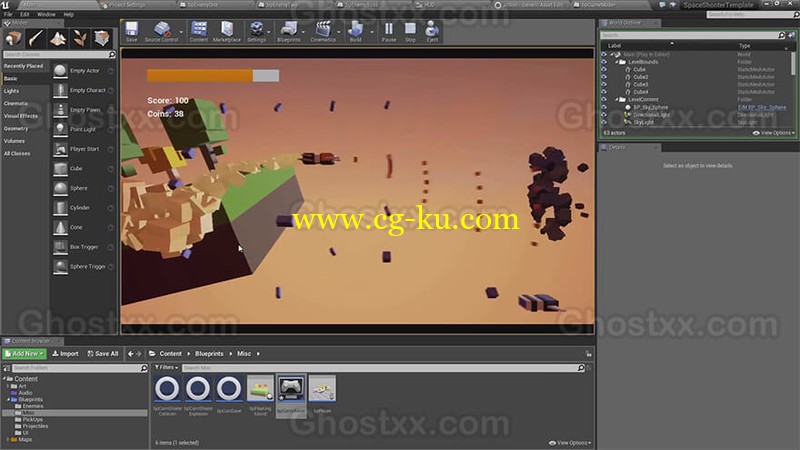Click the Empty Character placement icon
This screenshot has width=800, height=450.
(x=60, y=90)
